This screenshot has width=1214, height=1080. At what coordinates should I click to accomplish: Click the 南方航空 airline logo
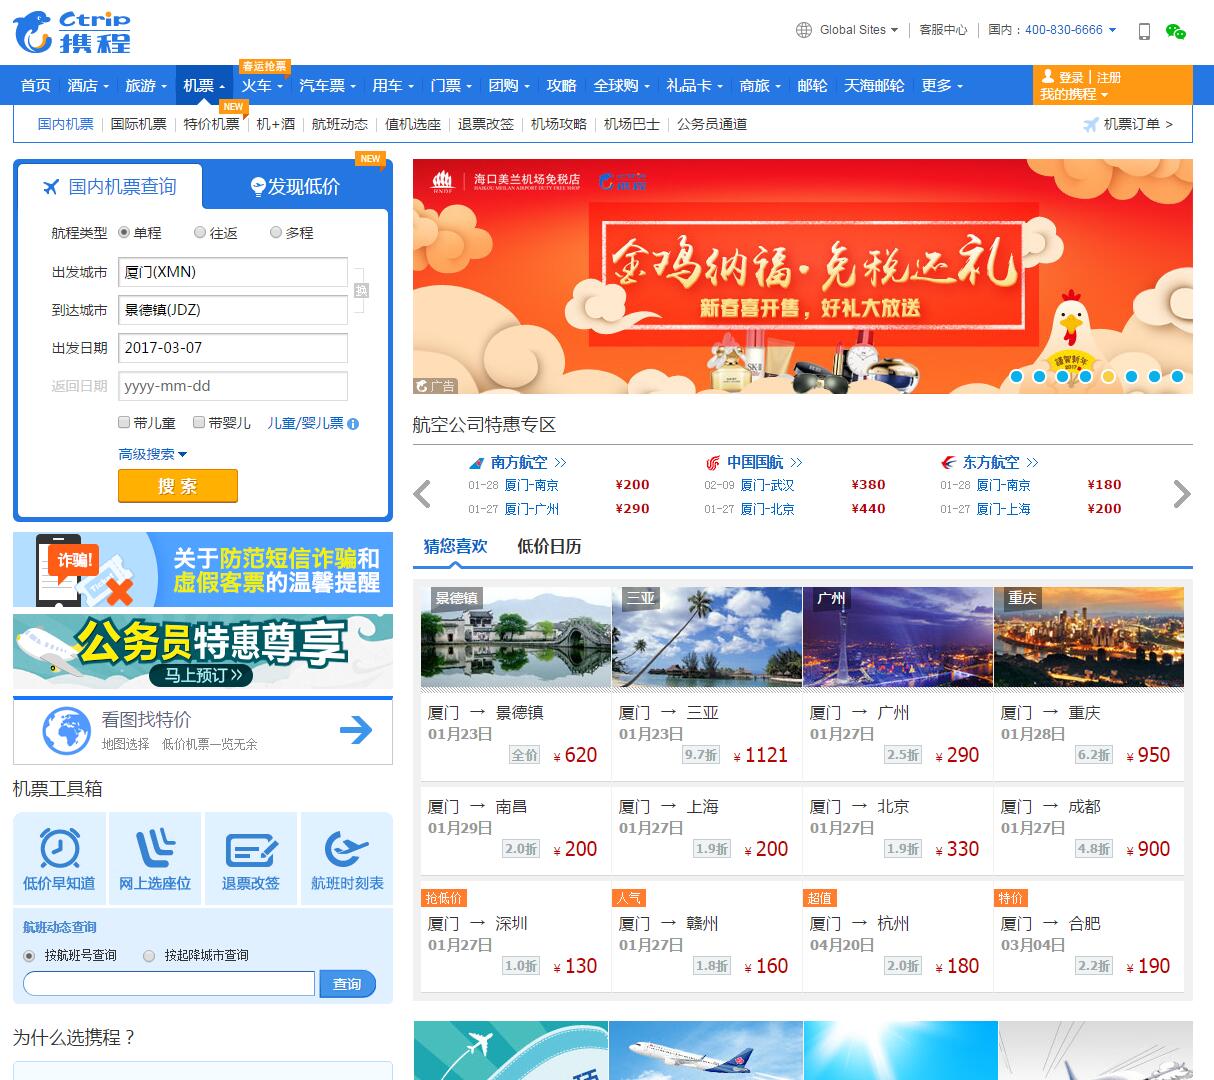[x=476, y=463]
